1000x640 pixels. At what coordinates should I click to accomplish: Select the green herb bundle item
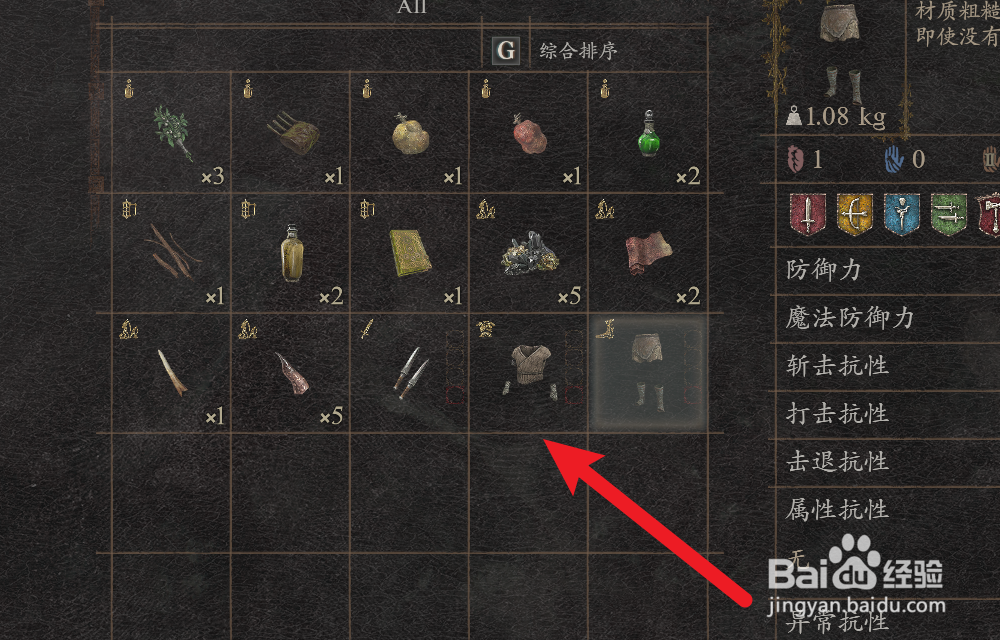pos(173,133)
